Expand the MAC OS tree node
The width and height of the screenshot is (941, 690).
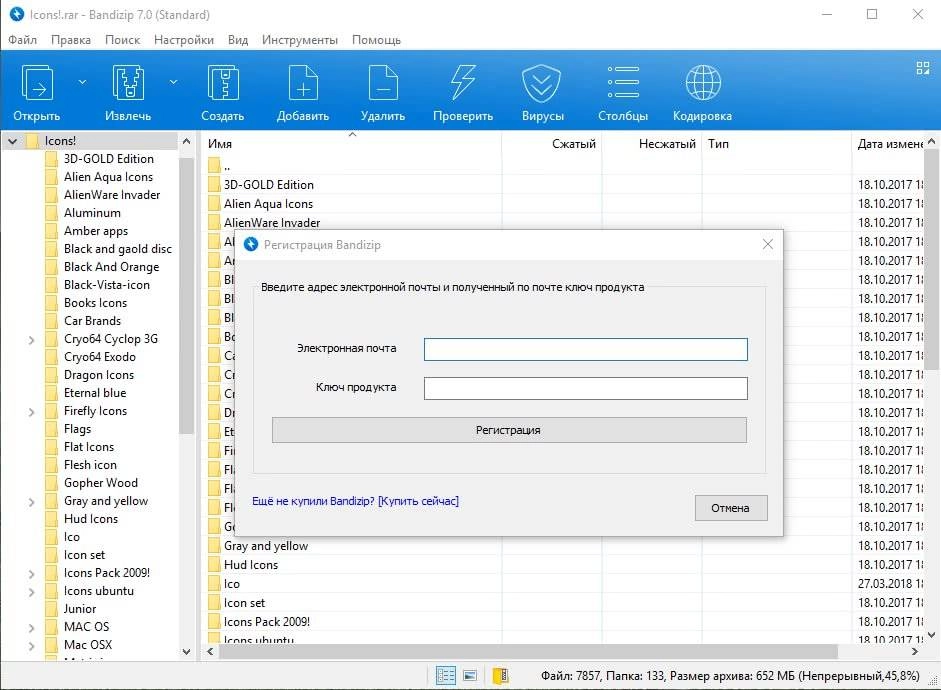tap(31, 628)
